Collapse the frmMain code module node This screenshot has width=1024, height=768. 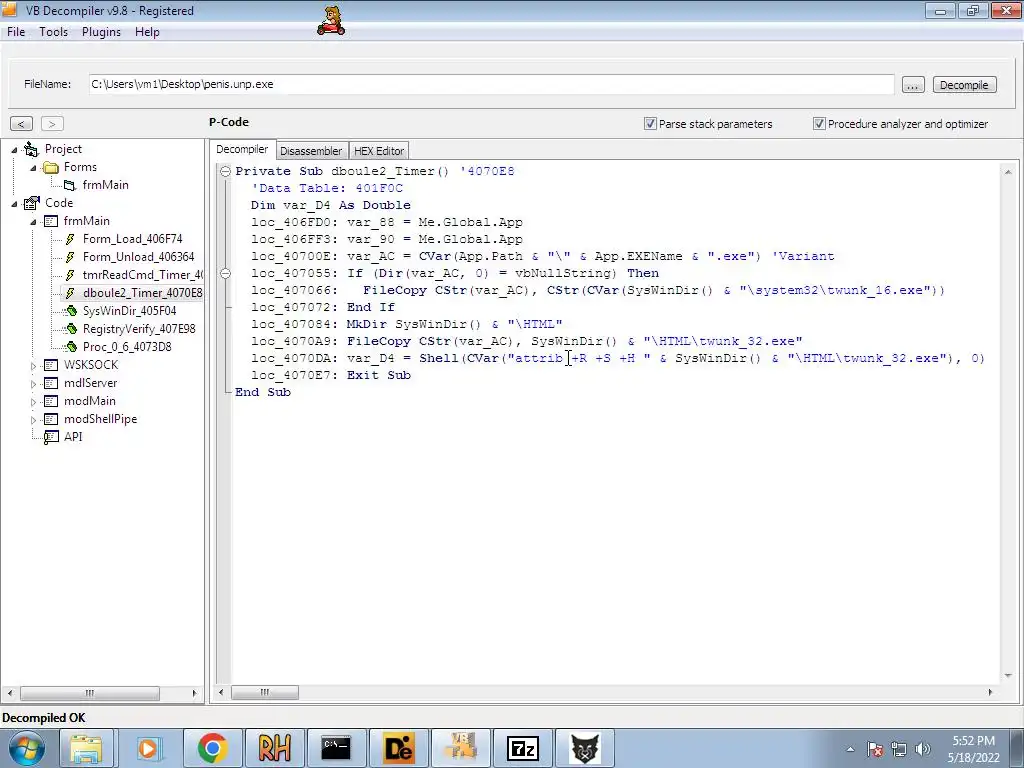click(33, 222)
